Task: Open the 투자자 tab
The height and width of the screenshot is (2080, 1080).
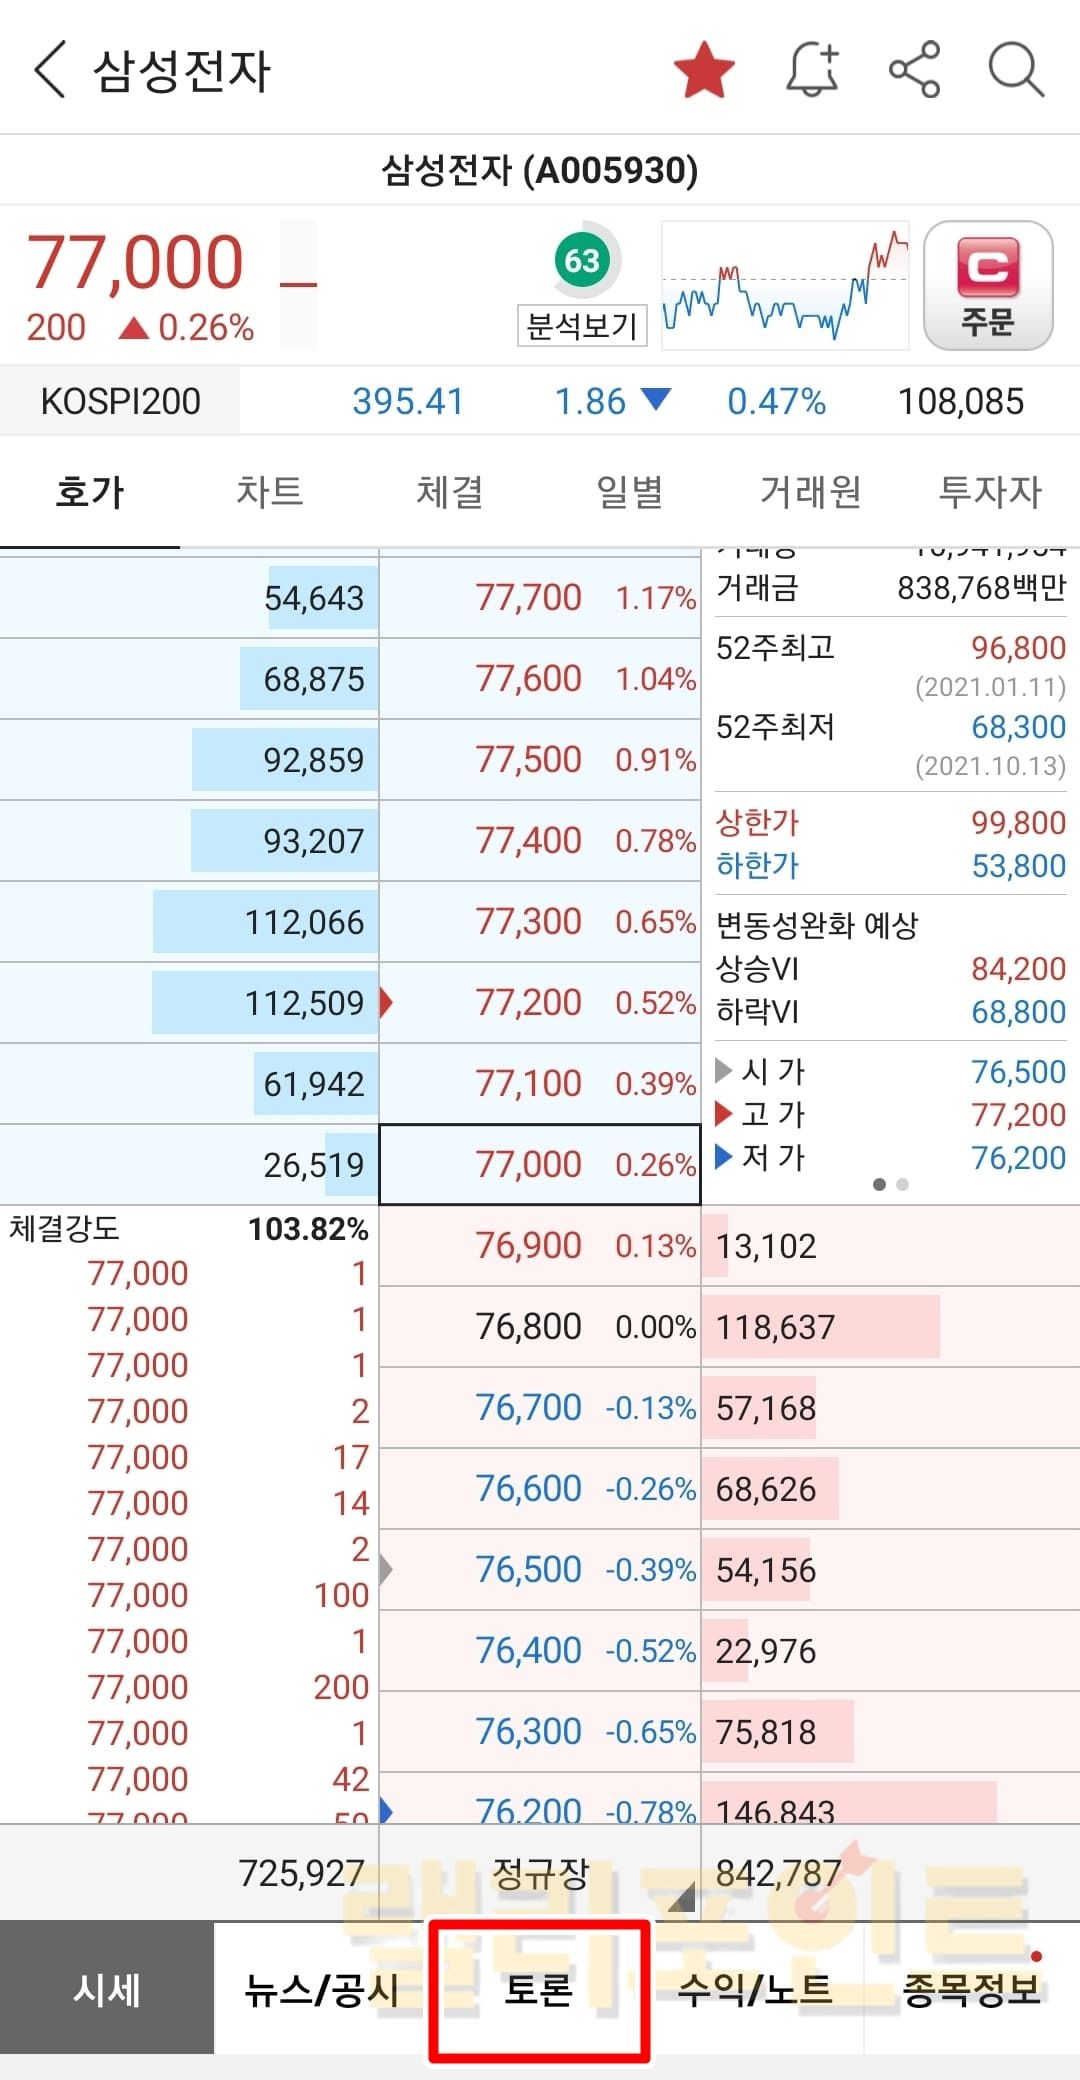Action: pyautogui.click(x=990, y=492)
